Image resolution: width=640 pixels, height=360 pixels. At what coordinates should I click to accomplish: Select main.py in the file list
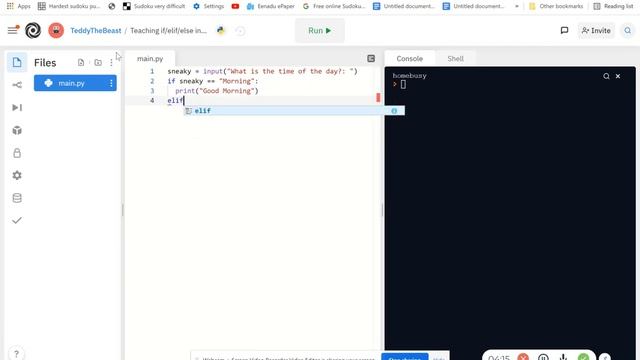(x=71, y=83)
